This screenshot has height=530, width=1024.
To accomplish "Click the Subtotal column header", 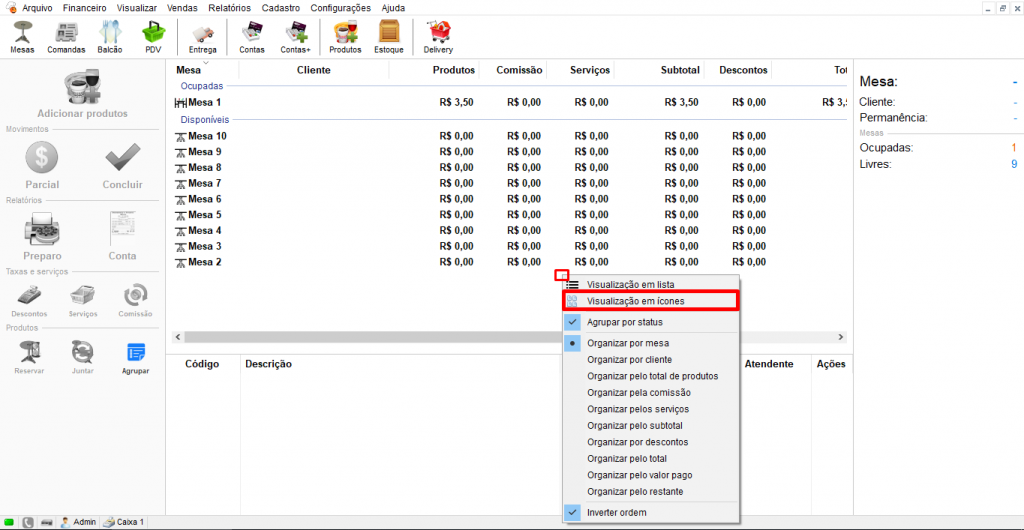I will click(680, 70).
